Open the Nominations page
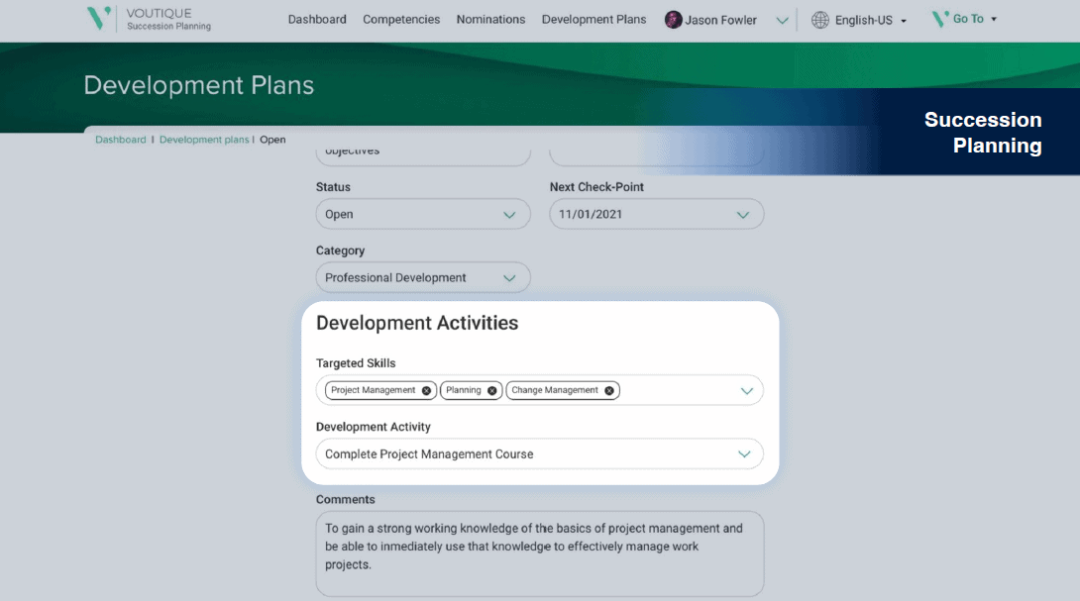 490,19
